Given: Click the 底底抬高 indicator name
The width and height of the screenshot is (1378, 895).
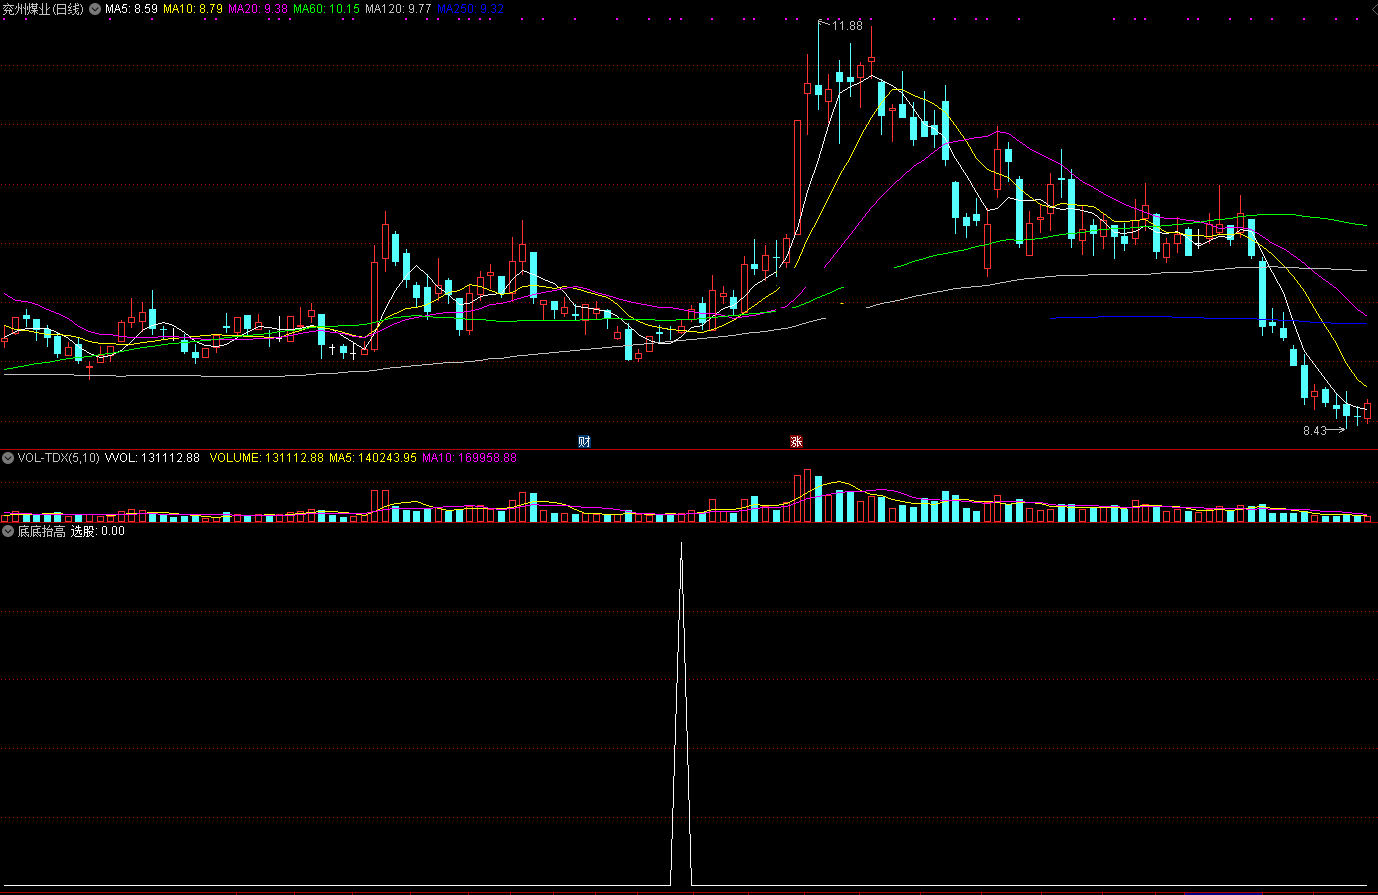Looking at the screenshot, I should click(41, 531).
